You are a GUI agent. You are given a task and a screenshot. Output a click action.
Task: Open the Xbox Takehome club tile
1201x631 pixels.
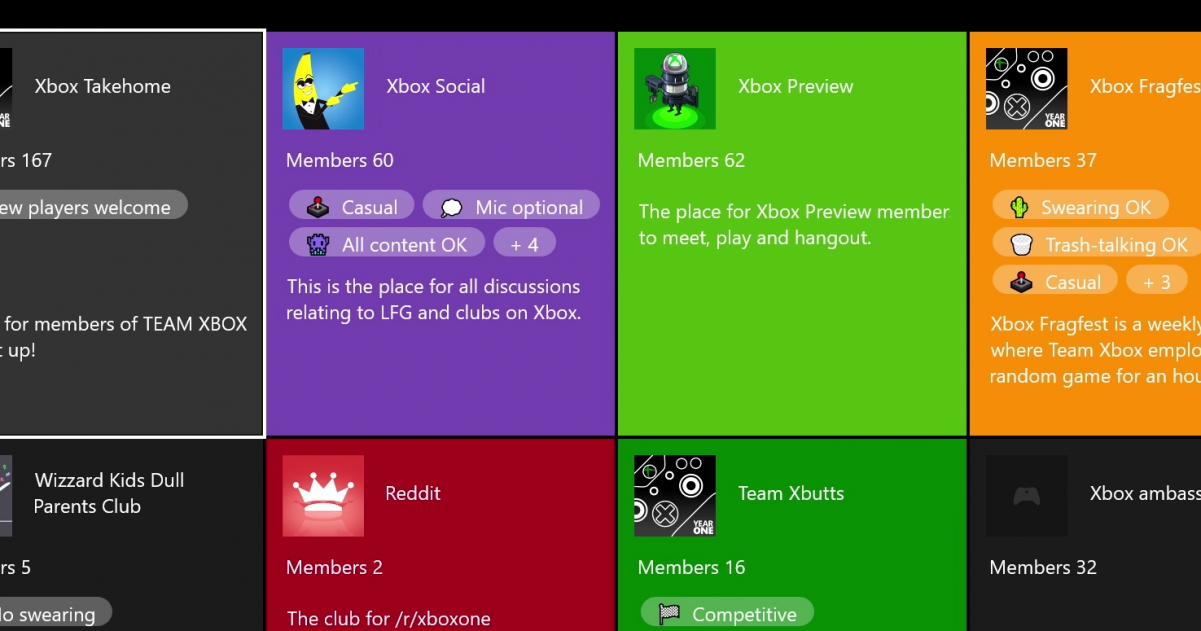click(x=131, y=234)
